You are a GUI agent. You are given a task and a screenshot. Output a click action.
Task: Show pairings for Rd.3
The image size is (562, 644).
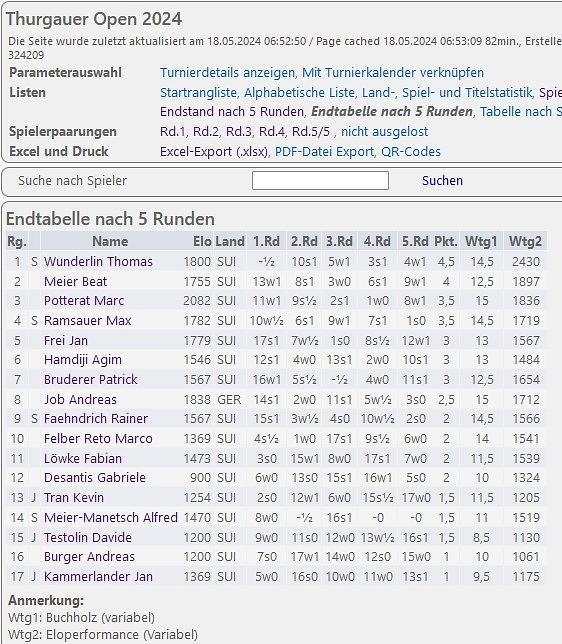[239, 131]
